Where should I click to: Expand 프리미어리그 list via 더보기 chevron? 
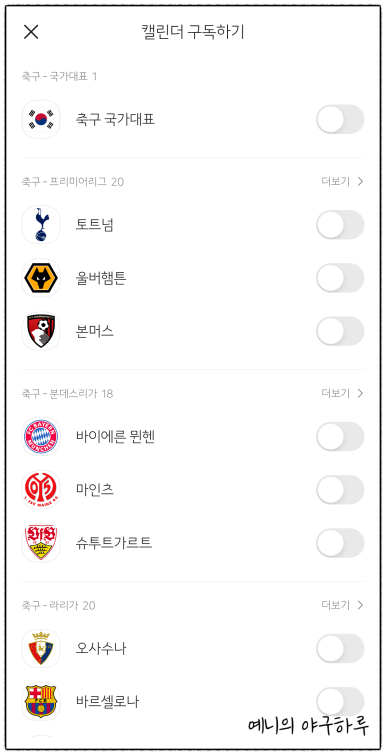tap(343, 182)
